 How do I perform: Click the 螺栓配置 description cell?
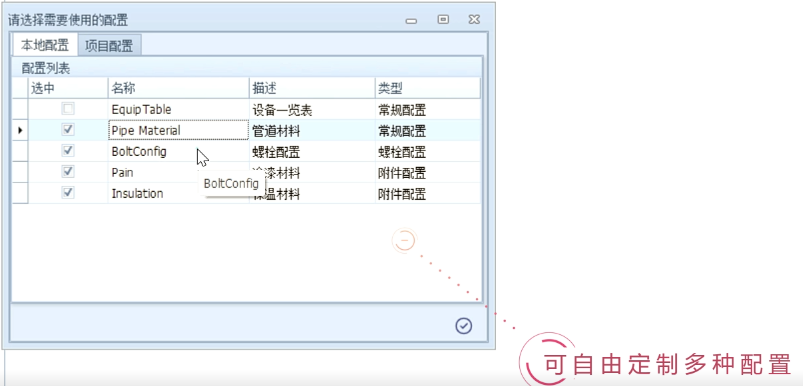(312, 152)
